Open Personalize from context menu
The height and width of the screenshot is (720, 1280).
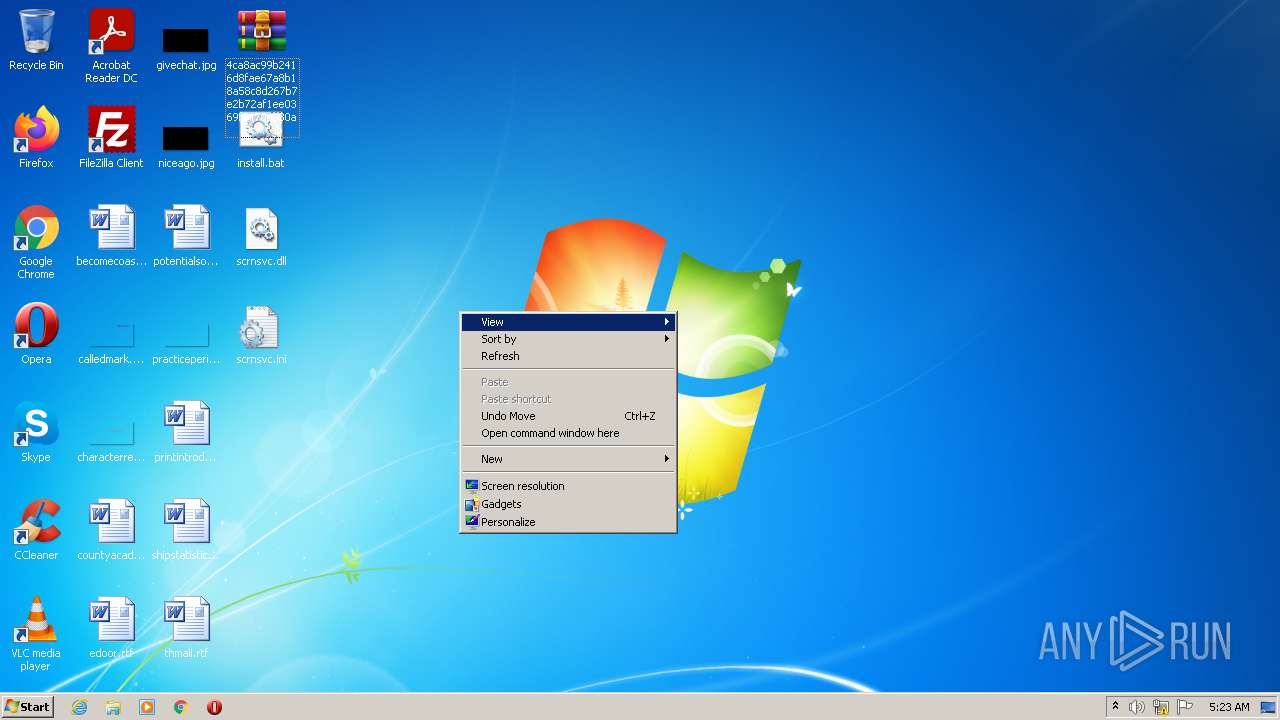568,522
